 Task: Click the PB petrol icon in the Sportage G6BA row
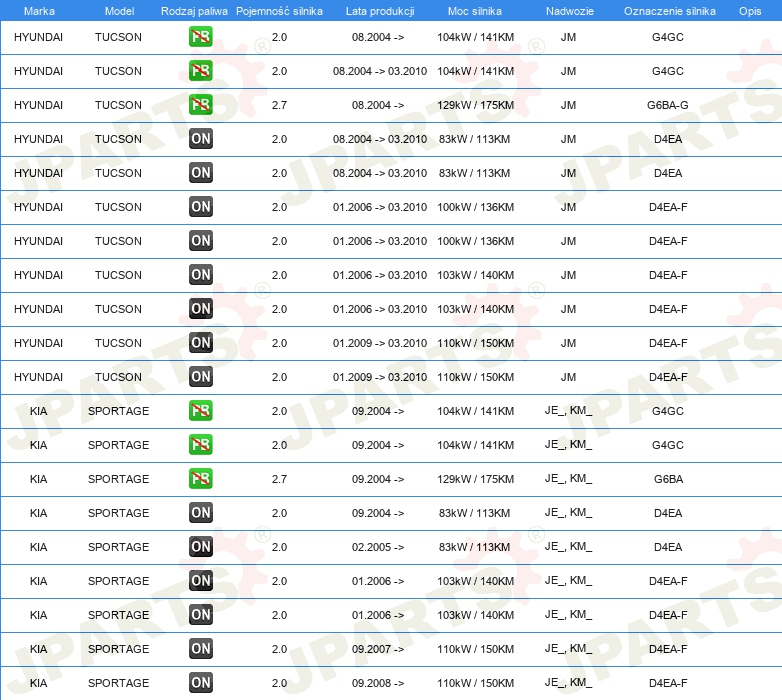(200, 479)
